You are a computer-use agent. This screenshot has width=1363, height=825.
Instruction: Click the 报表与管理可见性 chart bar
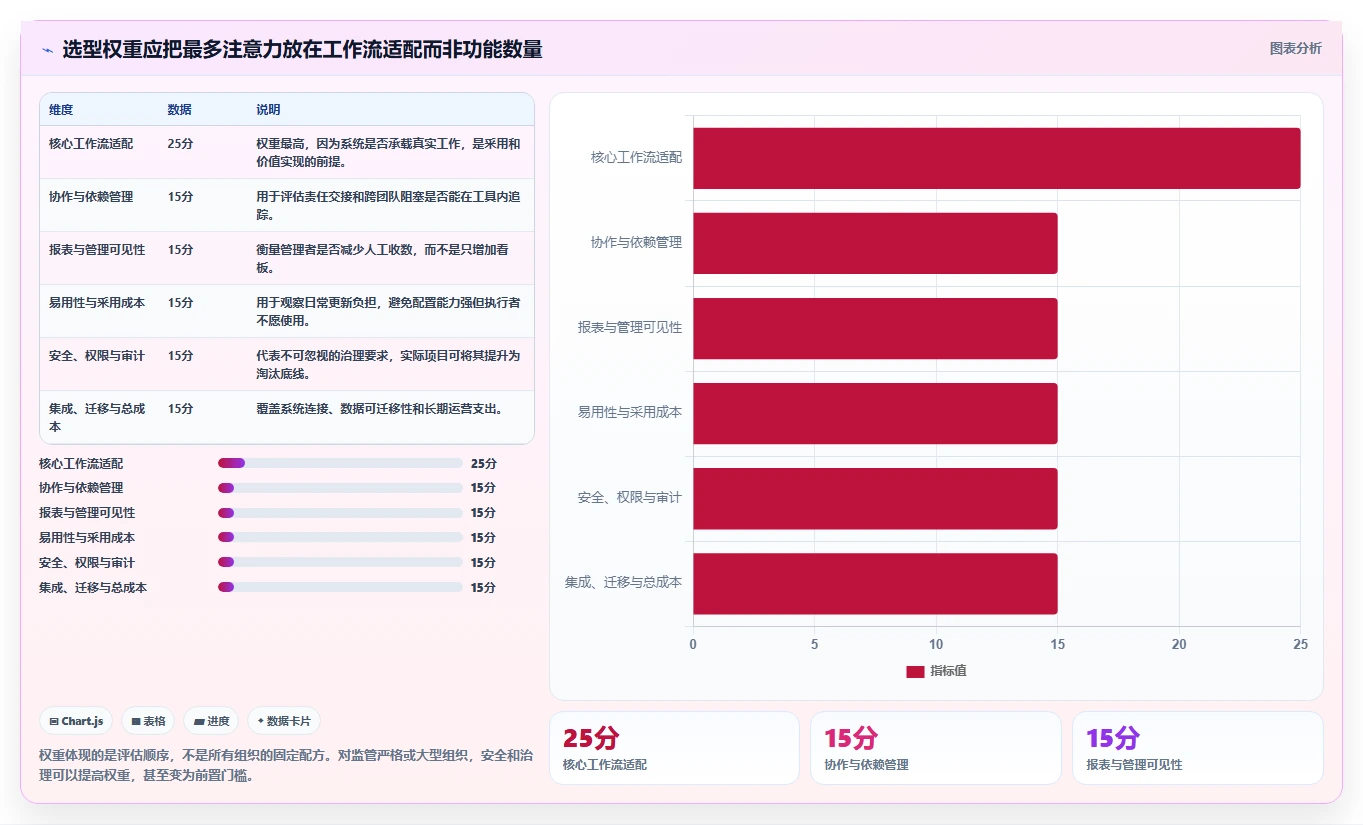click(x=875, y=328)
